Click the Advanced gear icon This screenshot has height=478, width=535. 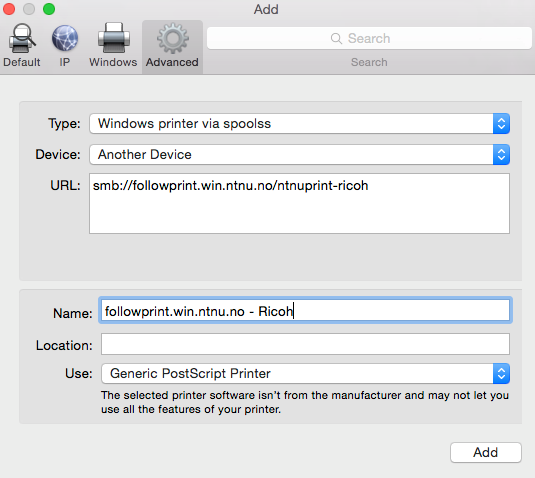pyautogui.click(x=173, y=38)
